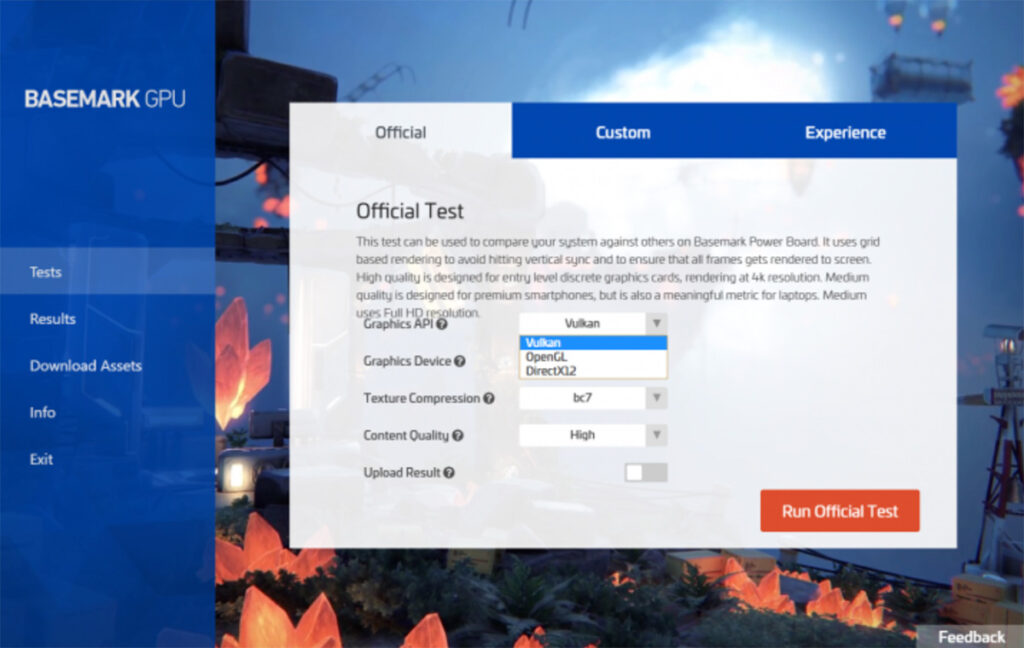
Task: Open the Graphics API dropdown arrow
Action: (x=658, y=322)
